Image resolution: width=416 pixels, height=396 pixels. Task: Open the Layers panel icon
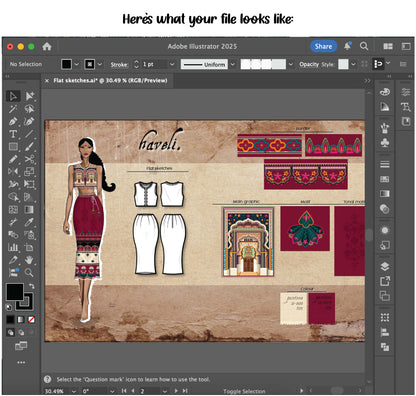coord(385,266)
